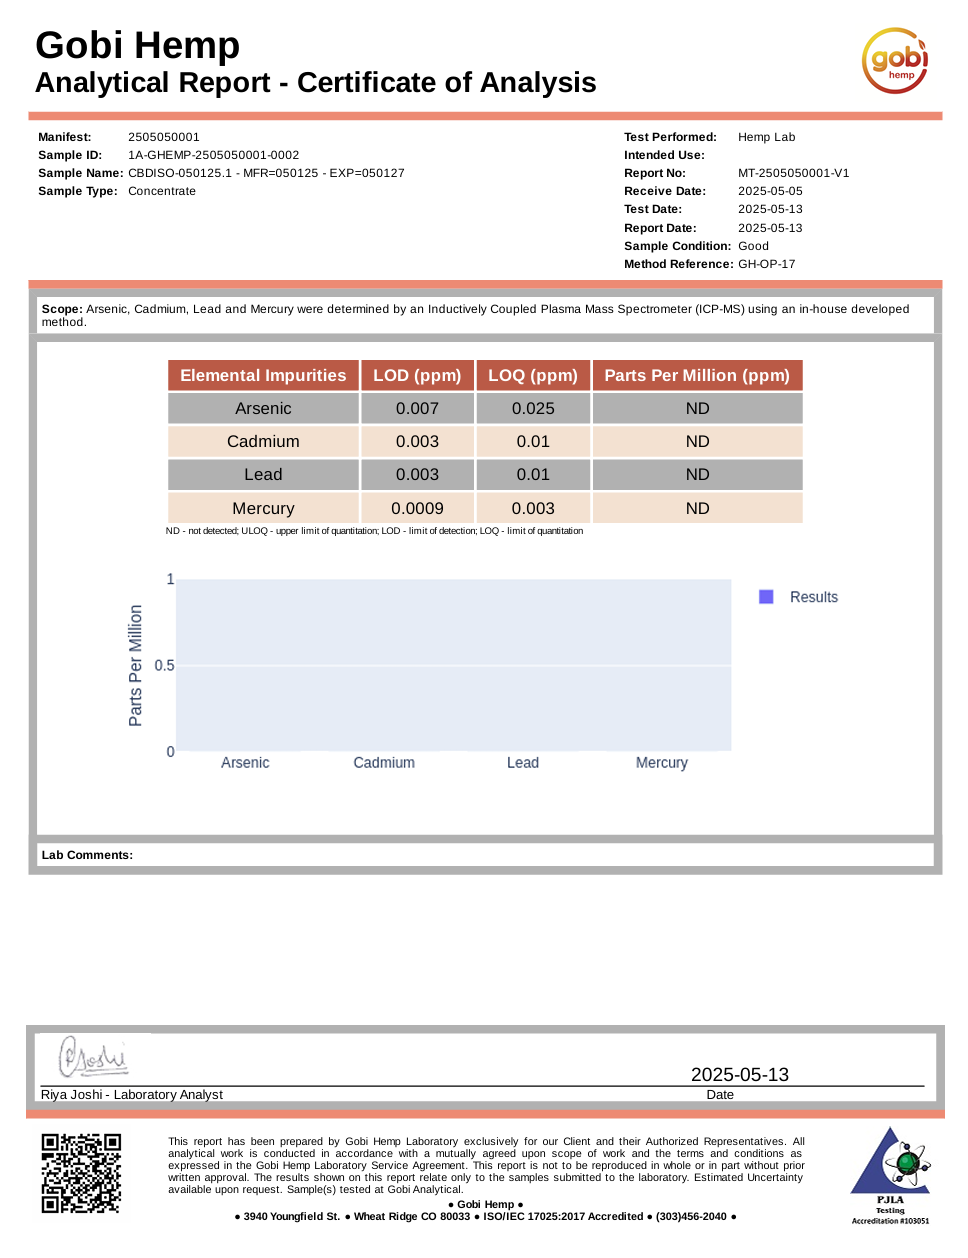Click the Gobi Hemp logo
The image size is (968, 1258).
(894, 61)
